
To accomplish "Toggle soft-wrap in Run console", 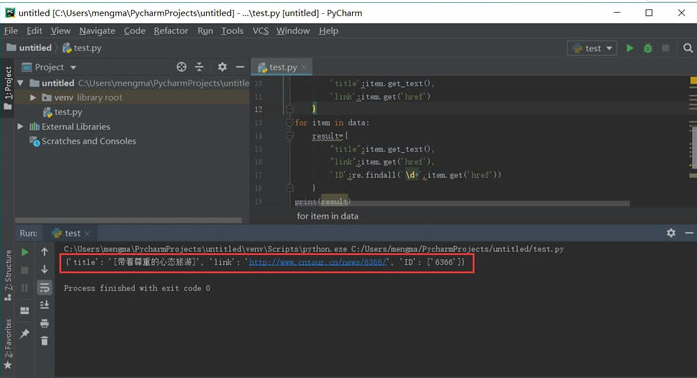I will [x=44, y=288].
